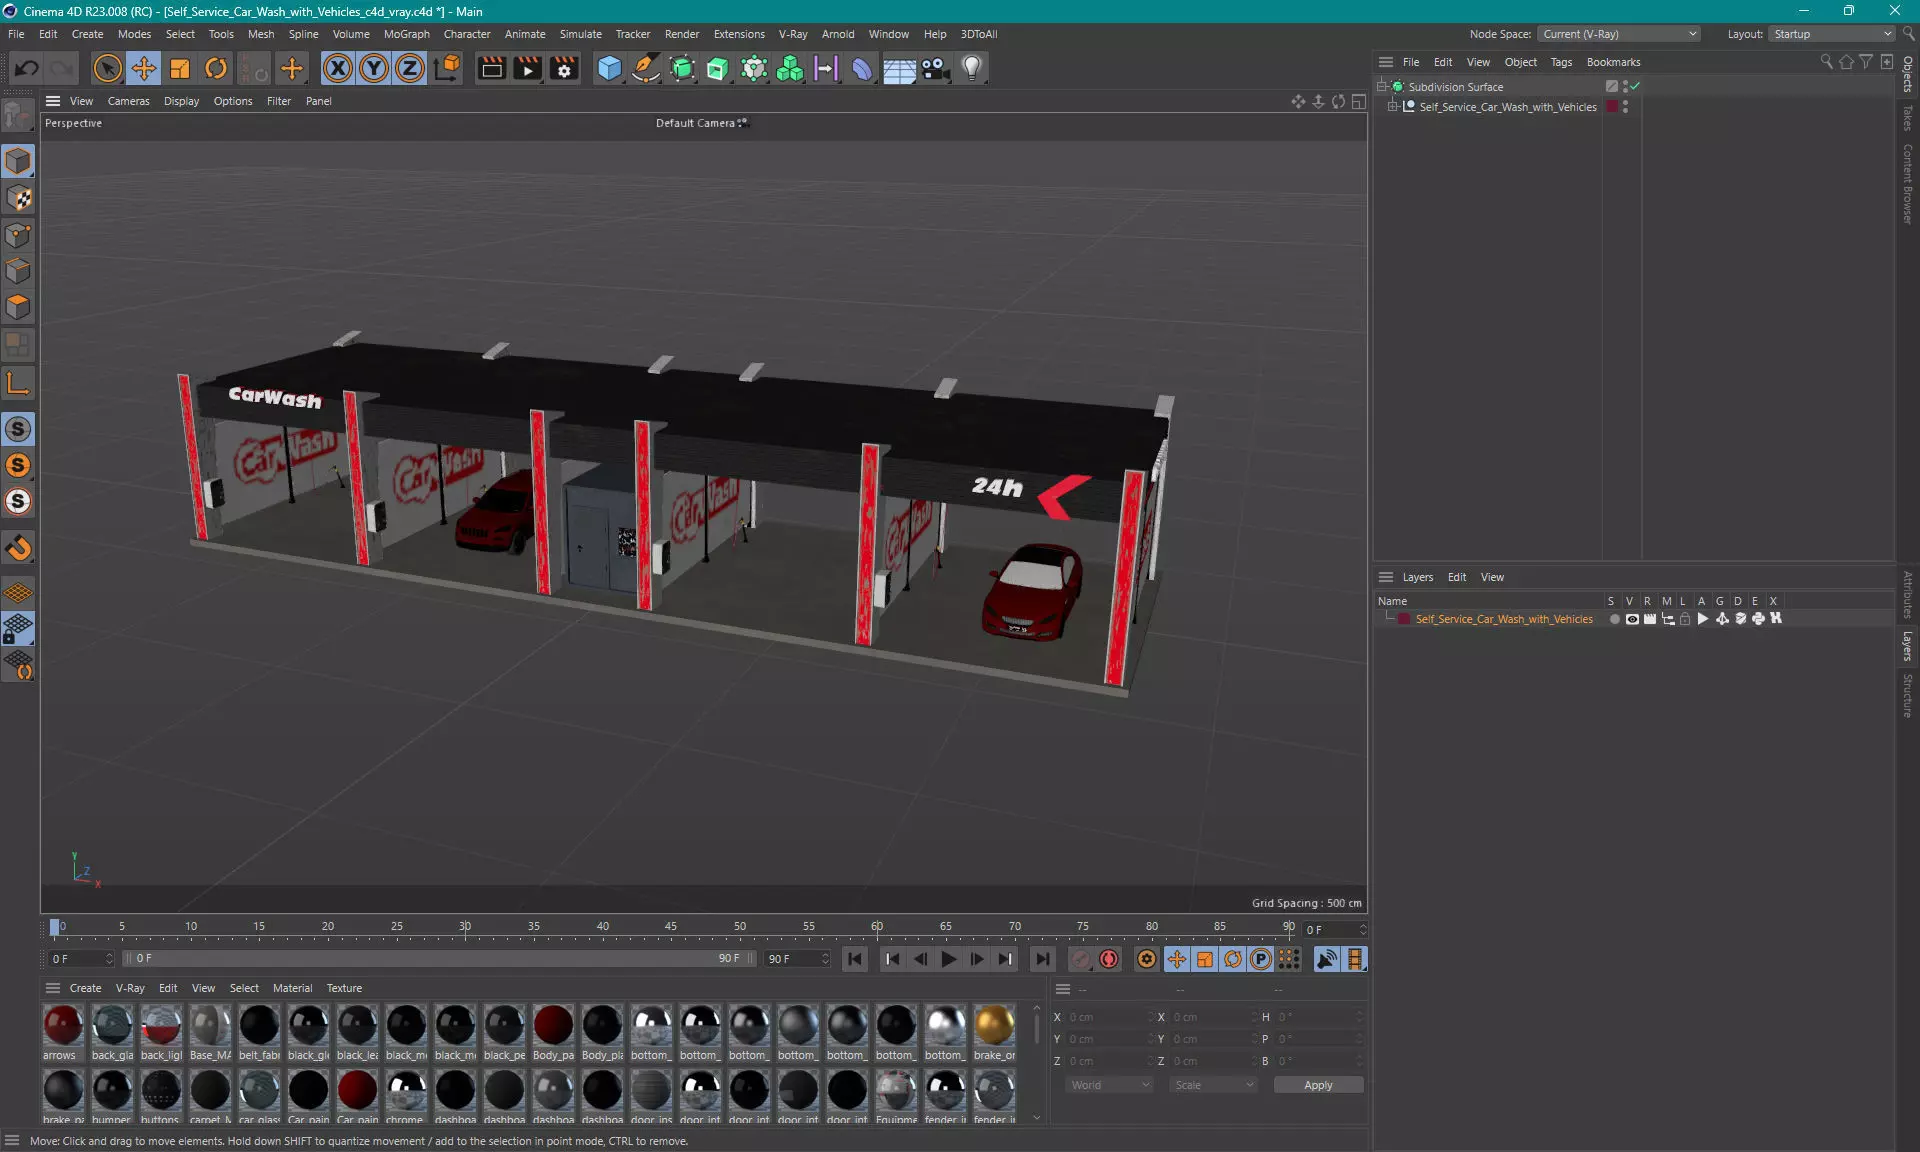This screenshot has width=1920, height=1152.
Task: Click the X position input field
Action: coord(1108,1017)
